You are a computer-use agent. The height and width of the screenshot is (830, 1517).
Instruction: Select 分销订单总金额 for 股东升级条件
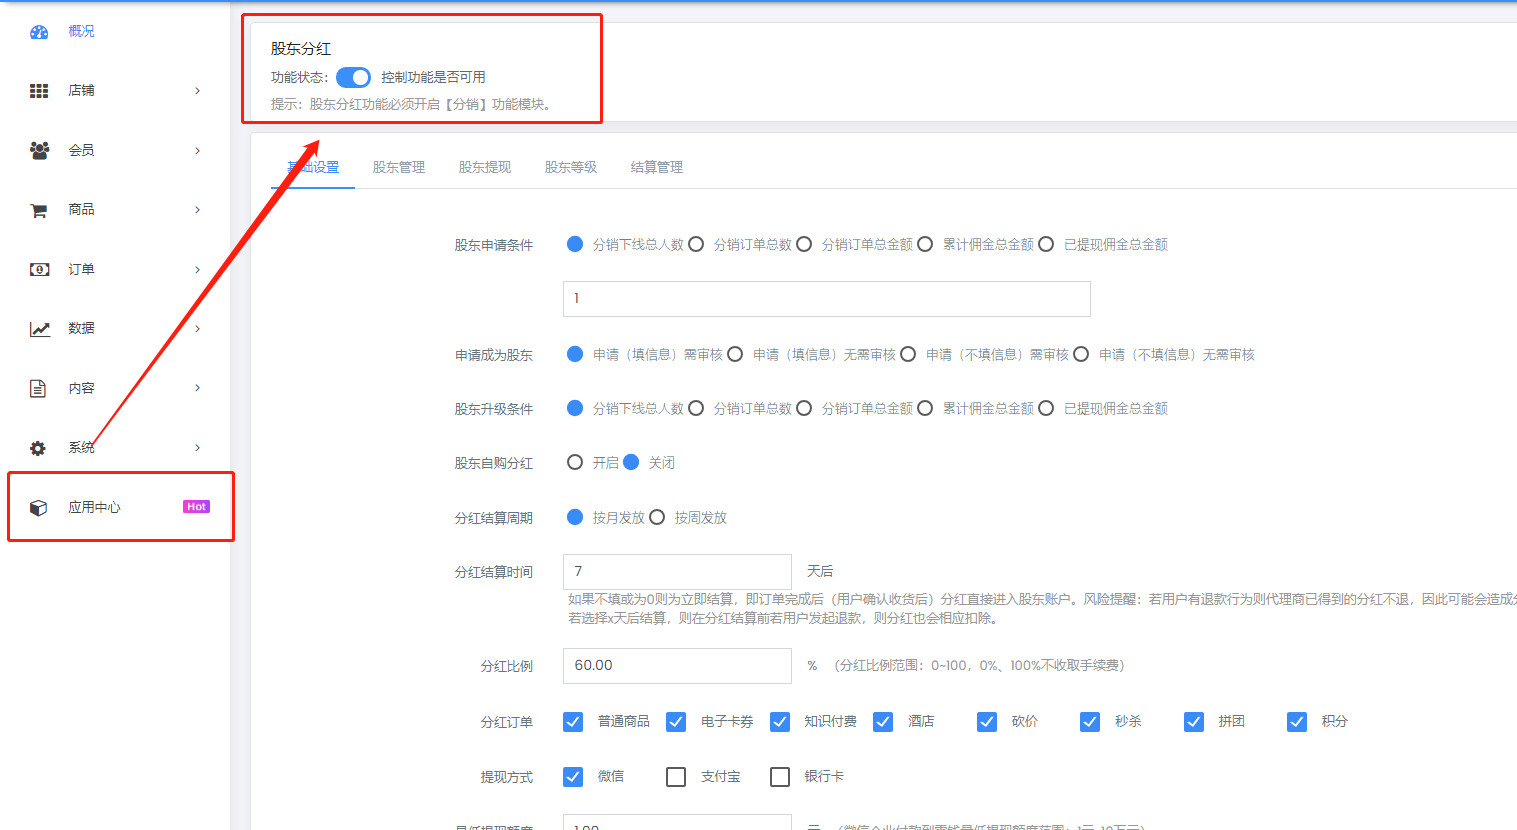(x=804, y=408)
